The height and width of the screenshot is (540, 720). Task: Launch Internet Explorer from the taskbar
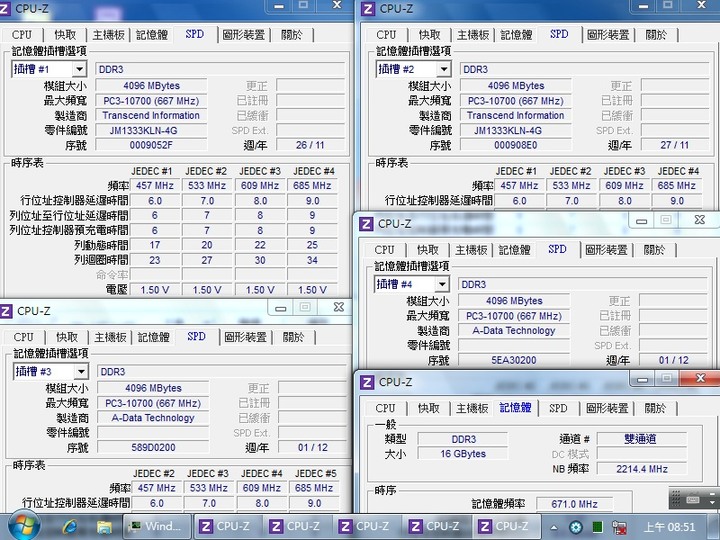click(70, 527)
